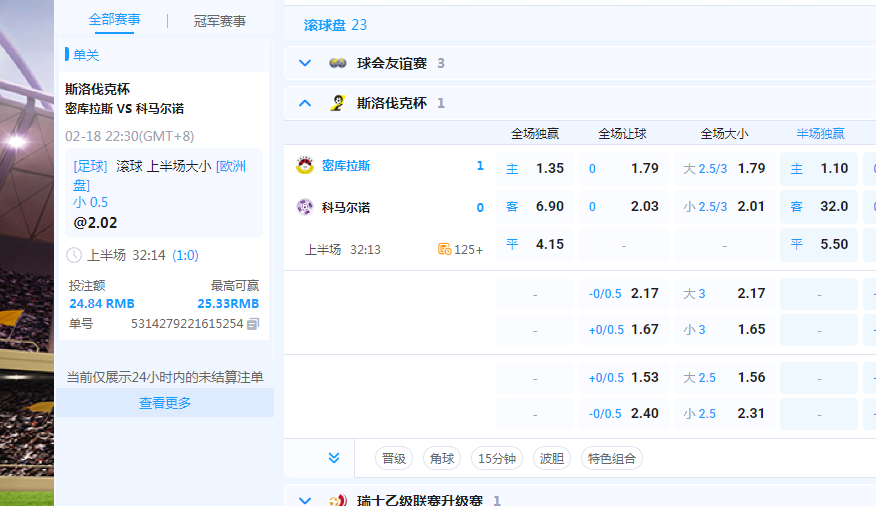
Task: Click 查看更多 to view more bets
Action: pyautogui.click(x=165, y=403)
